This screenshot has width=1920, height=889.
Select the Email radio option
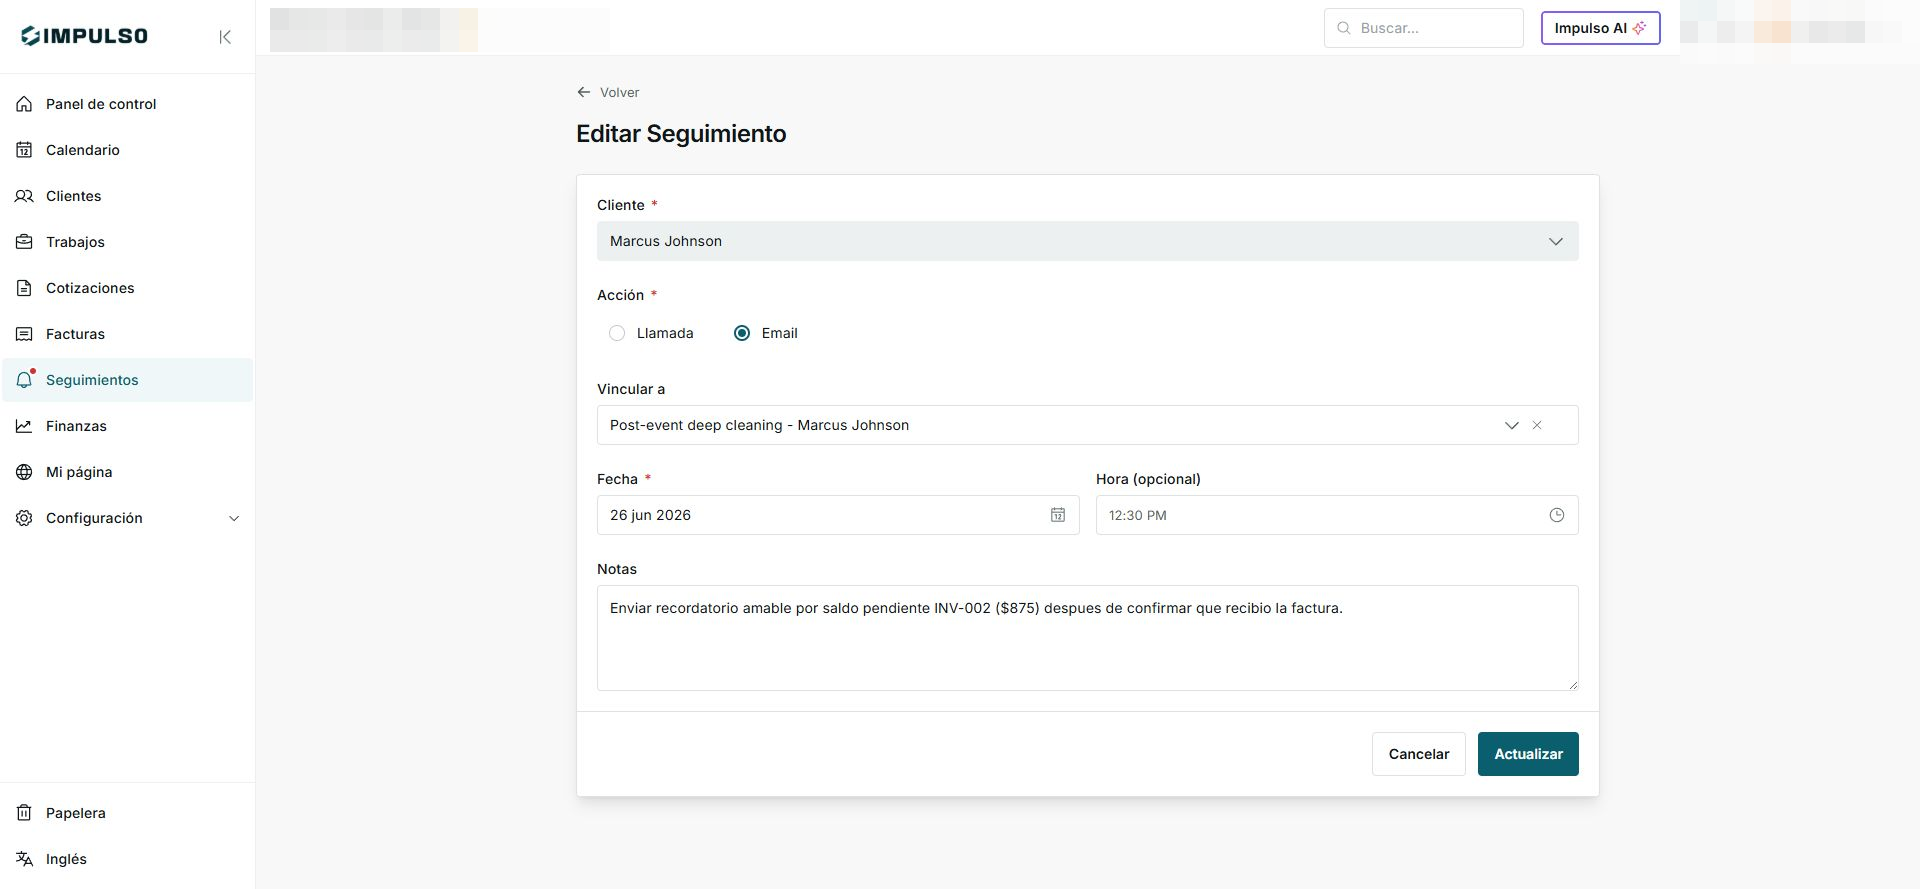[742, 333]
